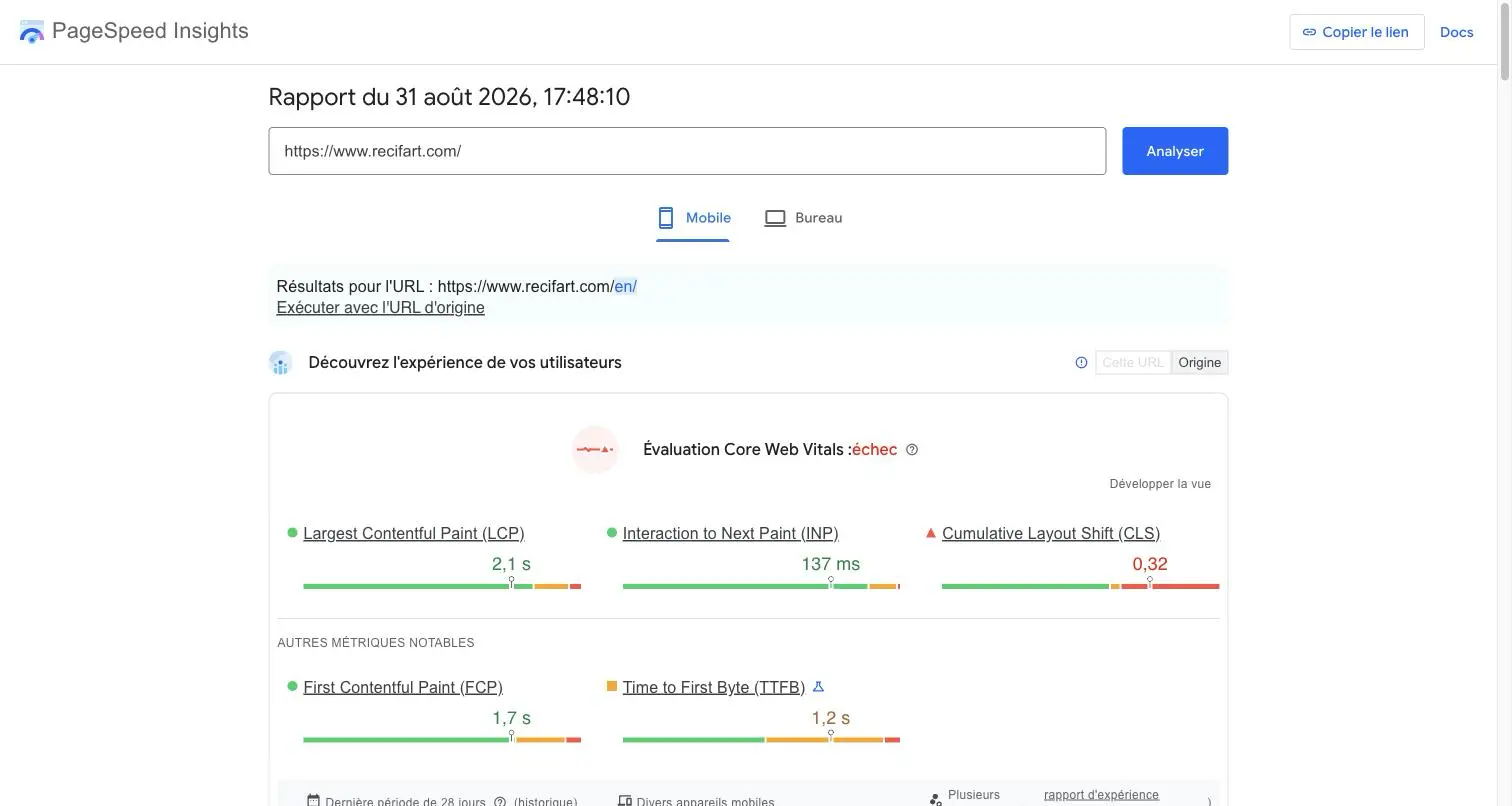Click the mobile phone icon
The height and width of the screenshot is (806, 1512).
pyautogui.click(x=666, y=218)
